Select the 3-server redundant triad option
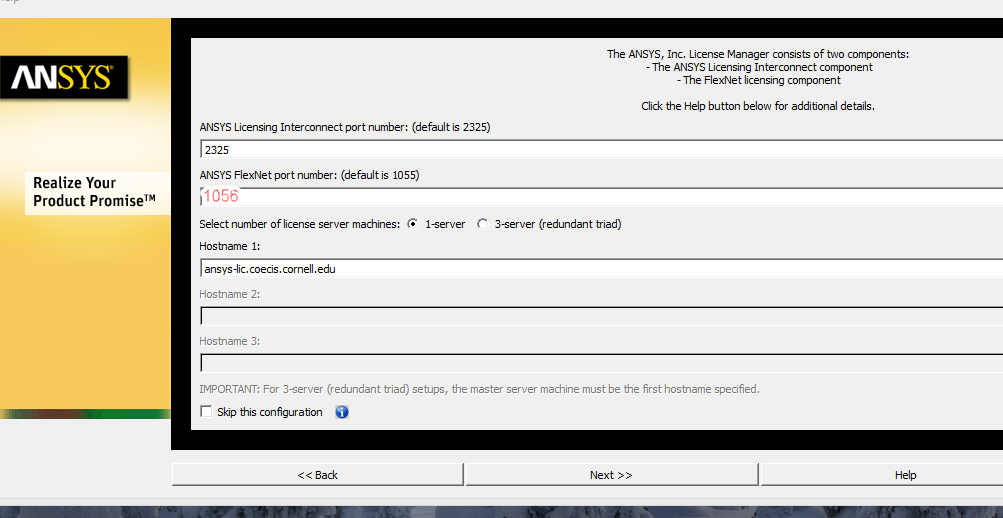Screen dimensions: 1003x518 [482, 224]
